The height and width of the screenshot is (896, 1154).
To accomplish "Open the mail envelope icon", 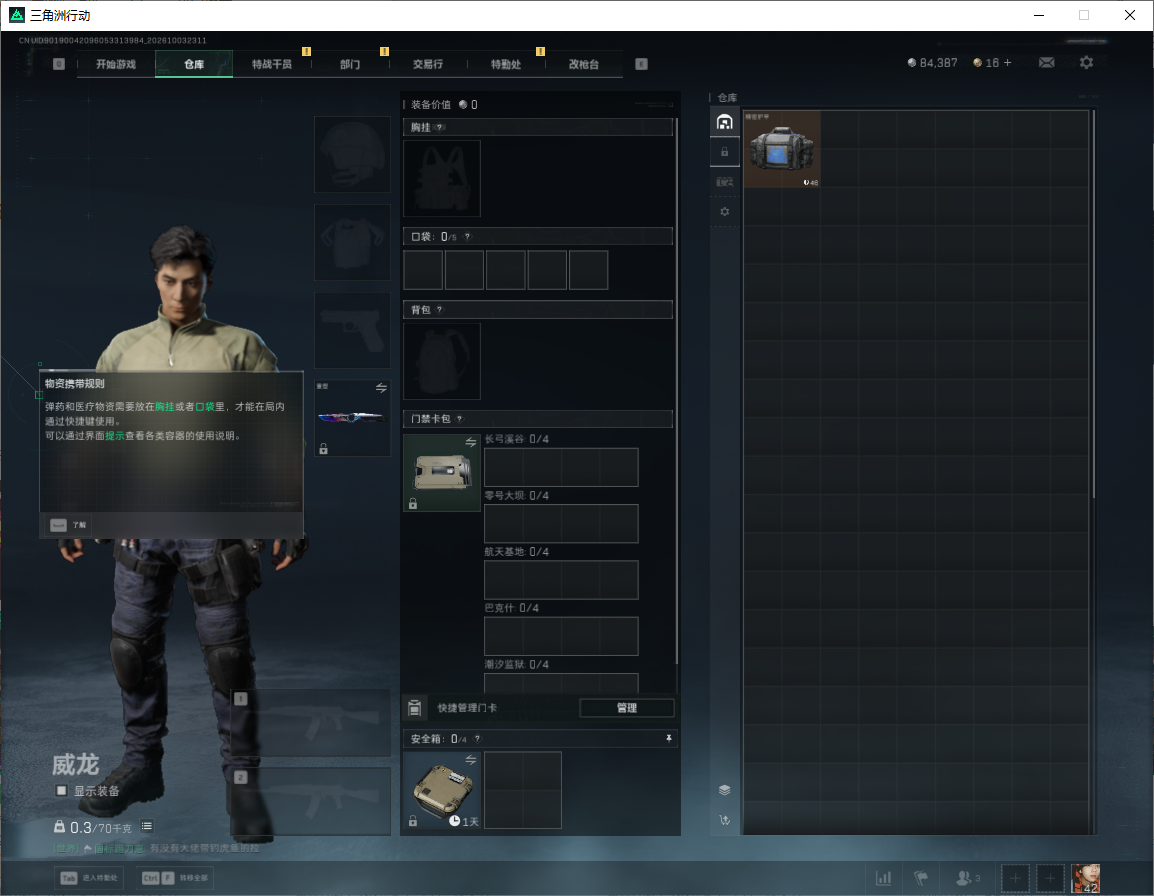I will coord(1046,63).
